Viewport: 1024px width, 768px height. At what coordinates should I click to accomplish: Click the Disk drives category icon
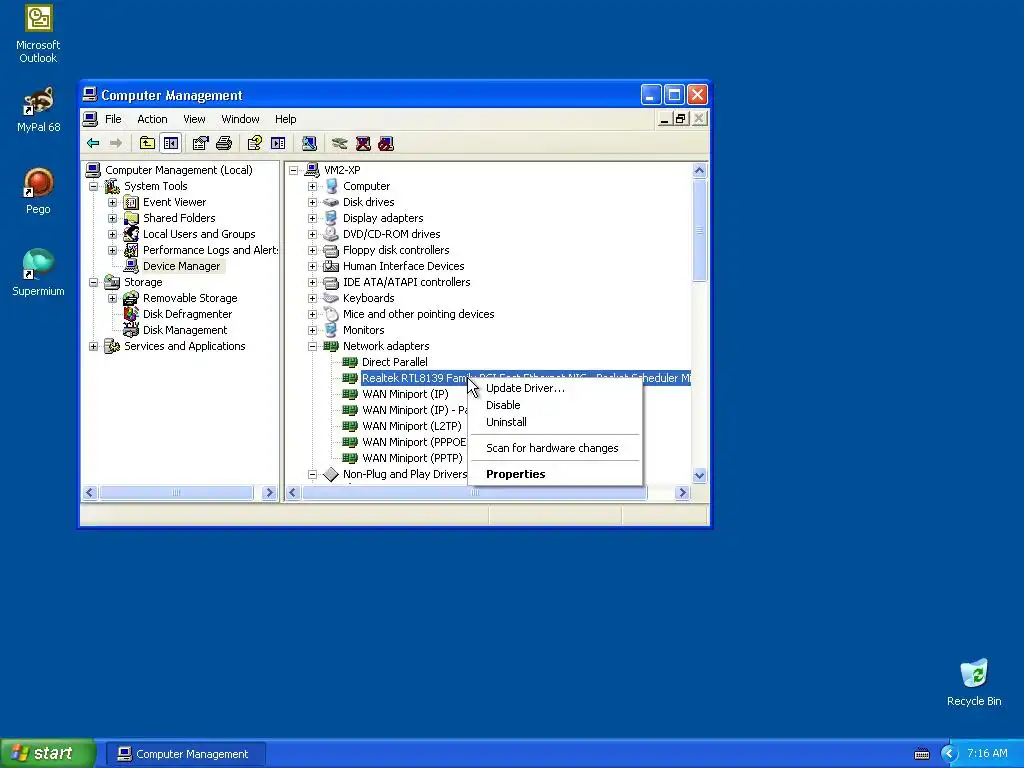click(331, 202)
